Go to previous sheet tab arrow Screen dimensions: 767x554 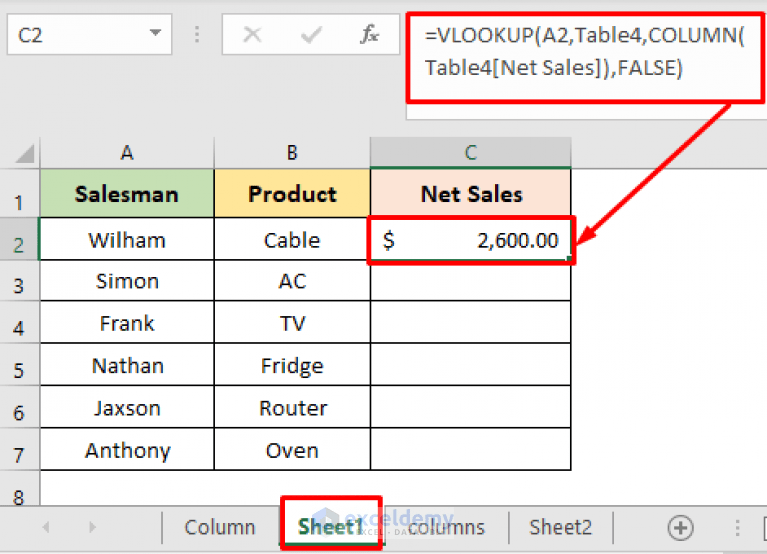46,527
